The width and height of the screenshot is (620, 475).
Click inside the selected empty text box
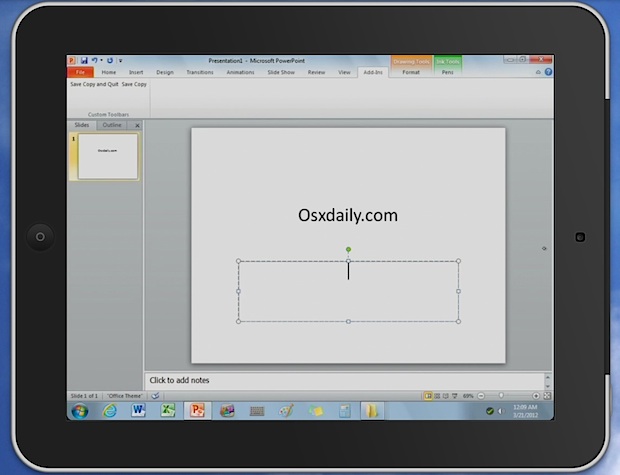(348, 291)
